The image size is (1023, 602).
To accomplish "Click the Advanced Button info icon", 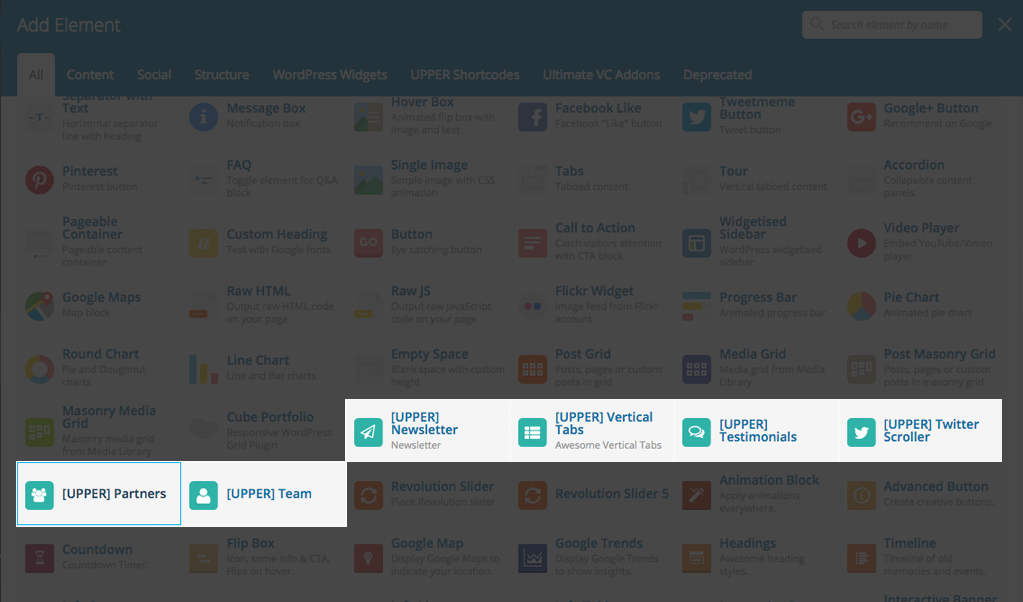I will tap(861, 495).
